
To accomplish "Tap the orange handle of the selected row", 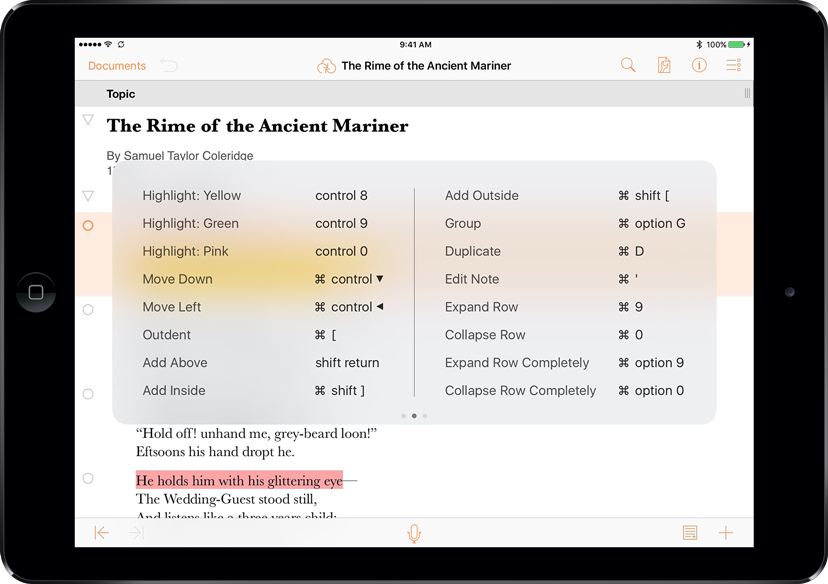I will click(88, 226).
